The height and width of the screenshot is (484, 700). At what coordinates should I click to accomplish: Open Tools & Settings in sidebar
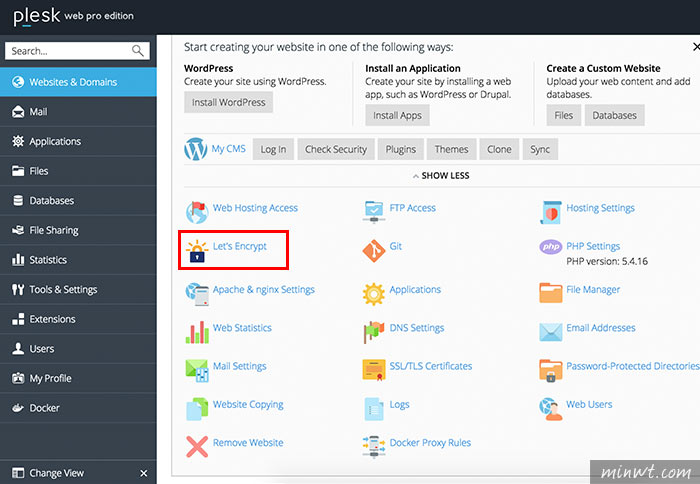point(78,289)
